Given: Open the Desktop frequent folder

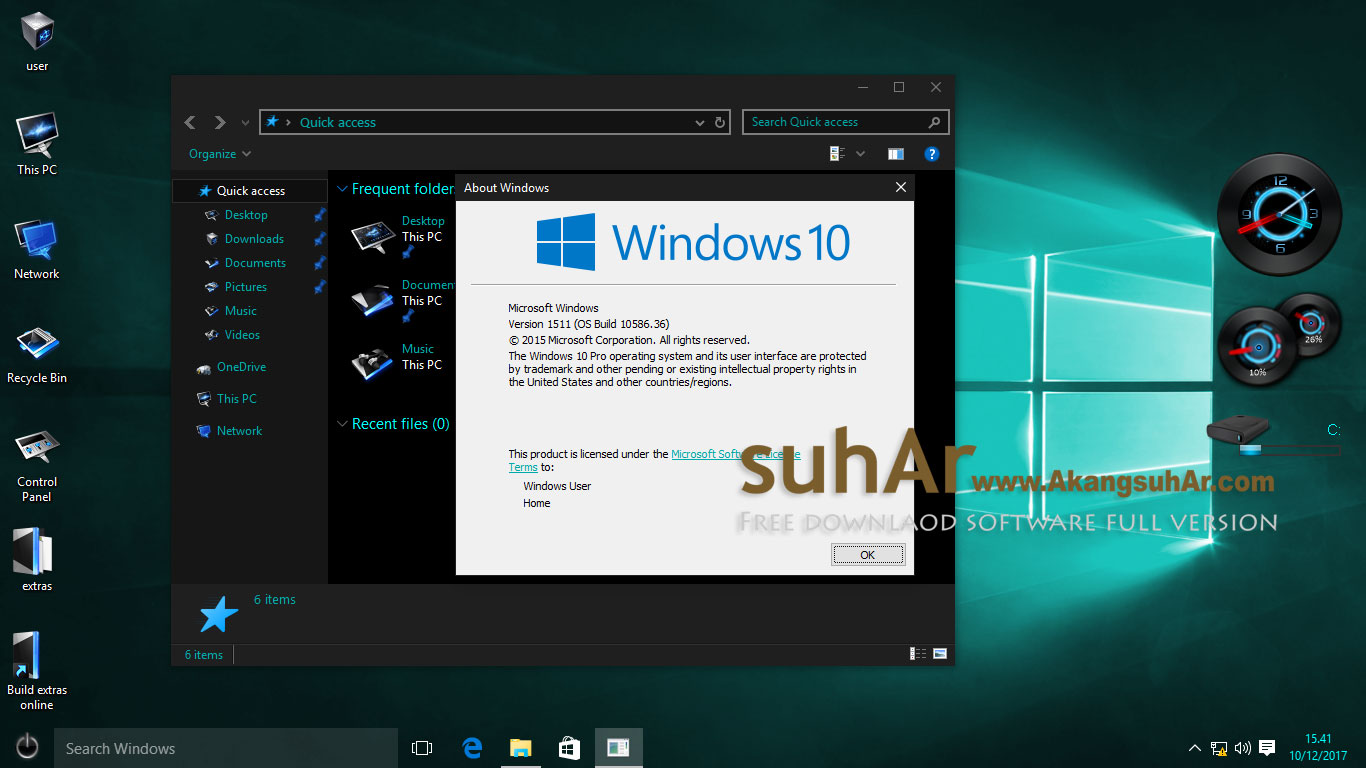Looking at the screenshot, I should tap(400, 236).
